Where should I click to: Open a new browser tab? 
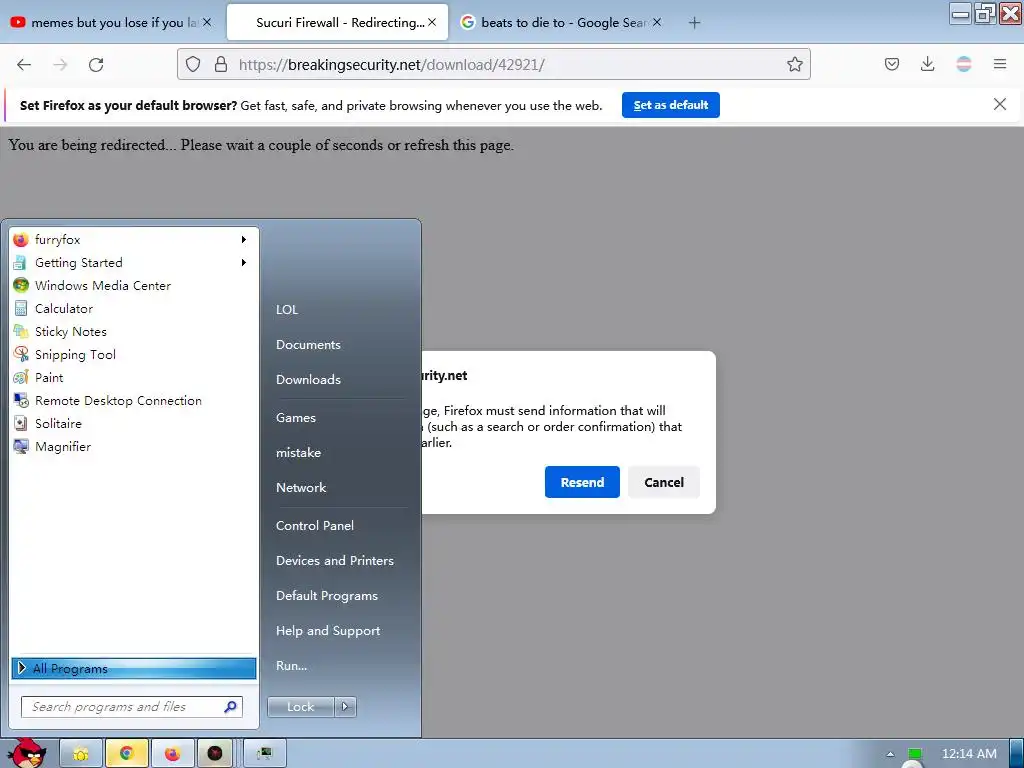click(694, 23)
